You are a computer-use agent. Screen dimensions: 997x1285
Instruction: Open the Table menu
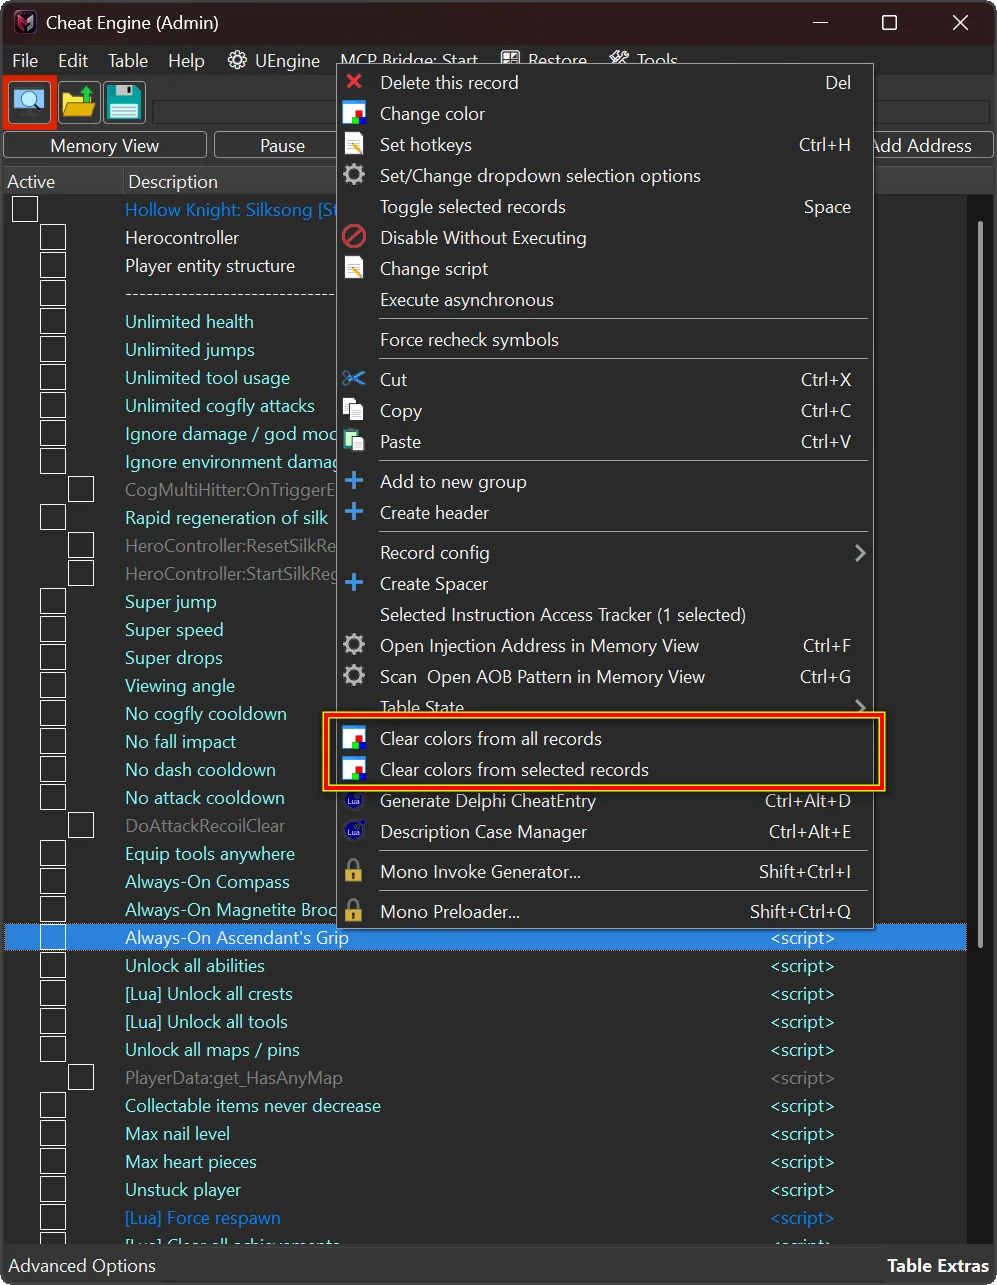point(128,61)
